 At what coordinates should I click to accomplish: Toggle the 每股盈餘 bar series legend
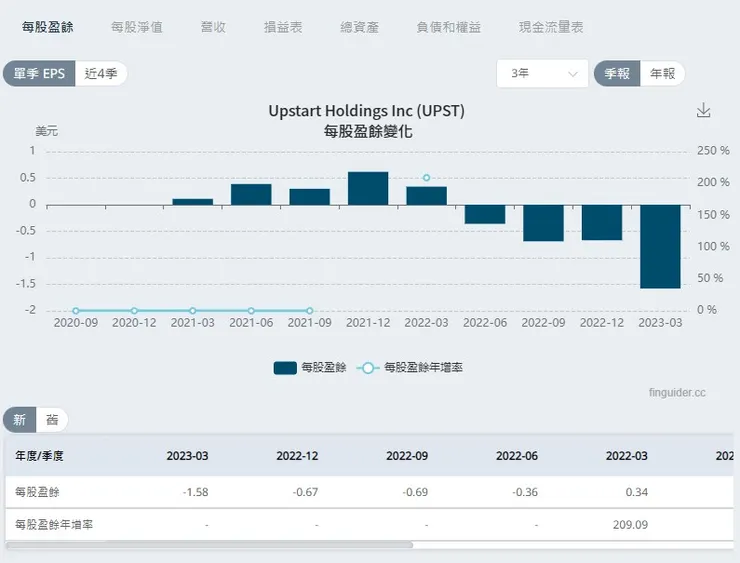click(x=310, y=368)
